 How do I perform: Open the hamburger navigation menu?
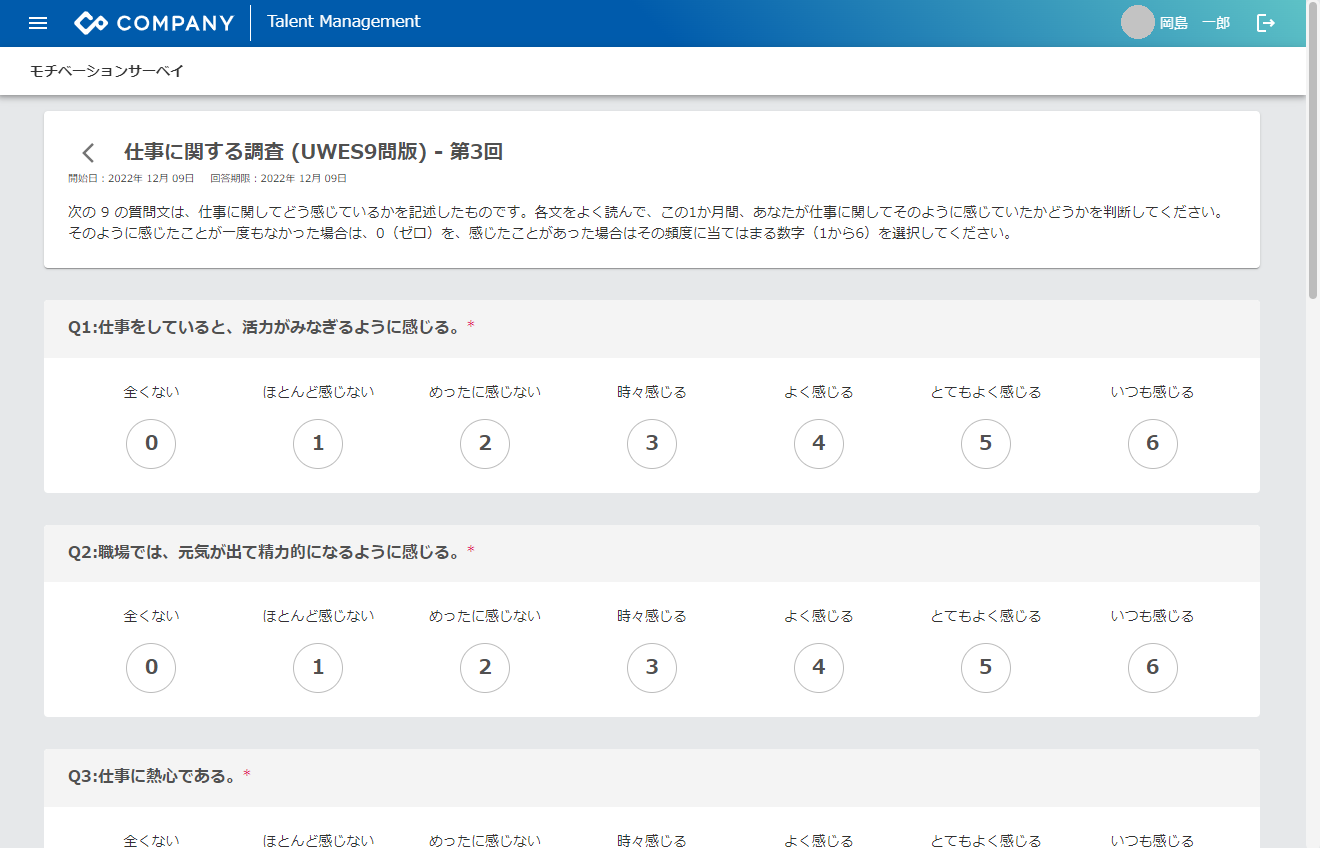(38, 23)
